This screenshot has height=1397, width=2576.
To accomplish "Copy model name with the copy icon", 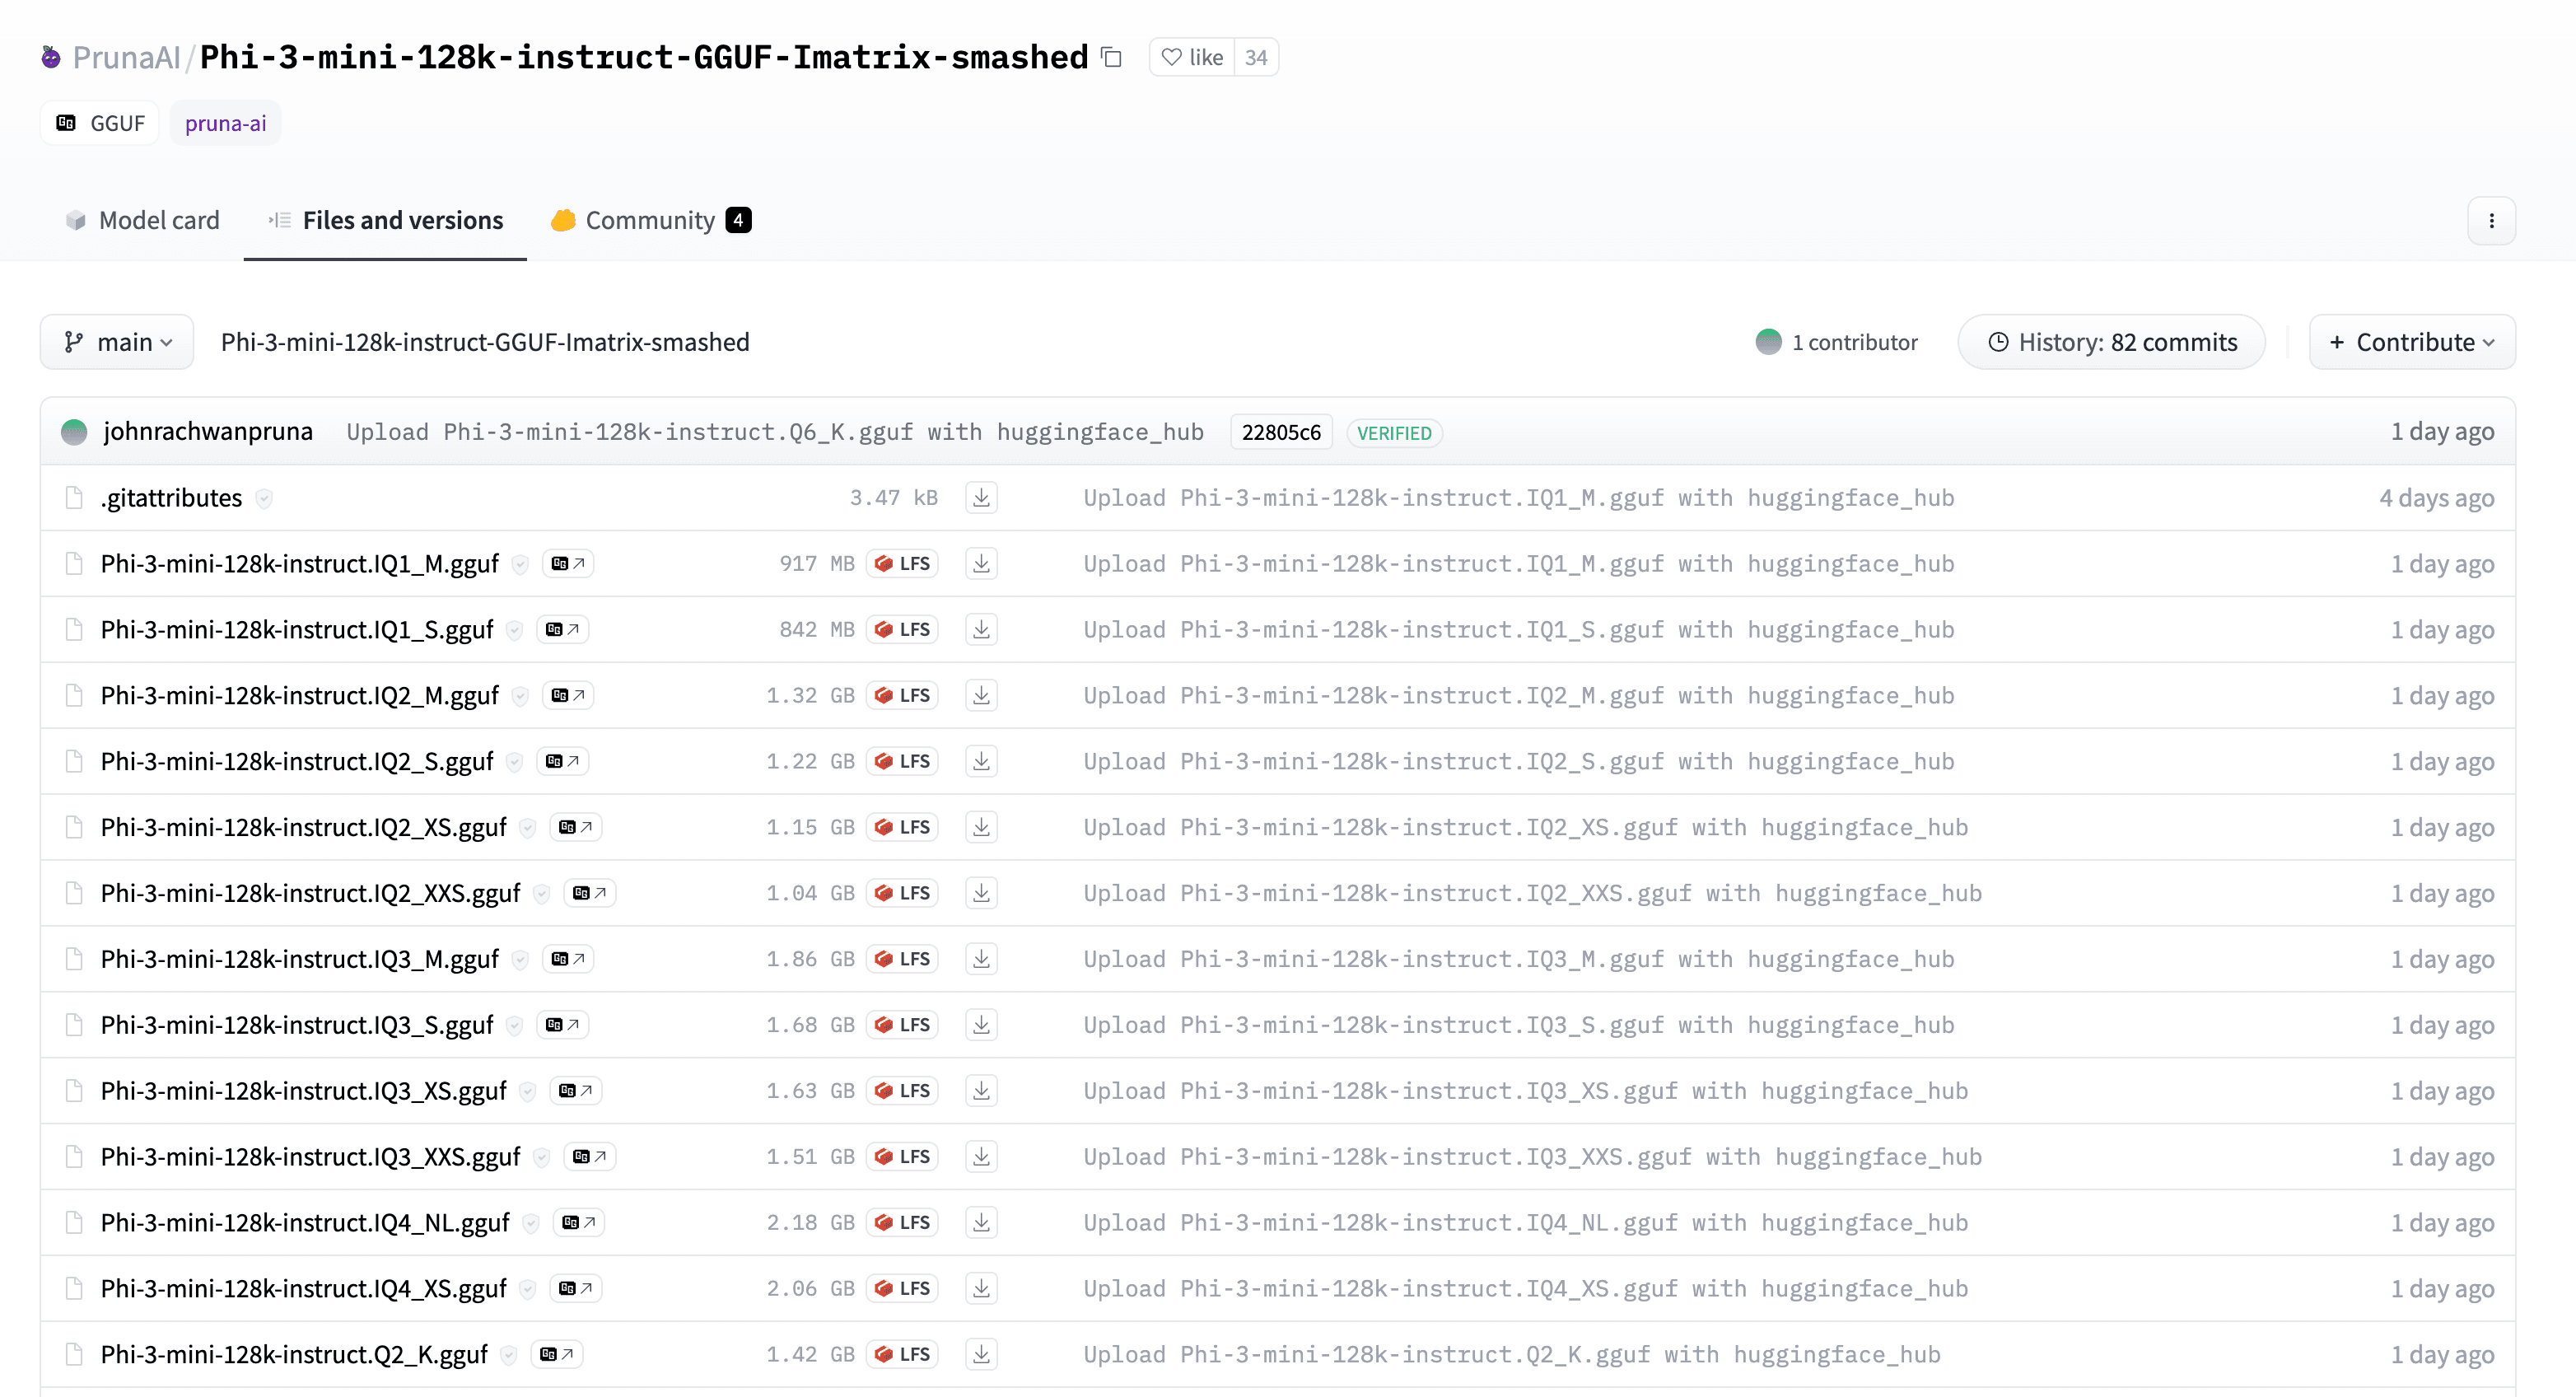I will click(x=1111, y=57).
